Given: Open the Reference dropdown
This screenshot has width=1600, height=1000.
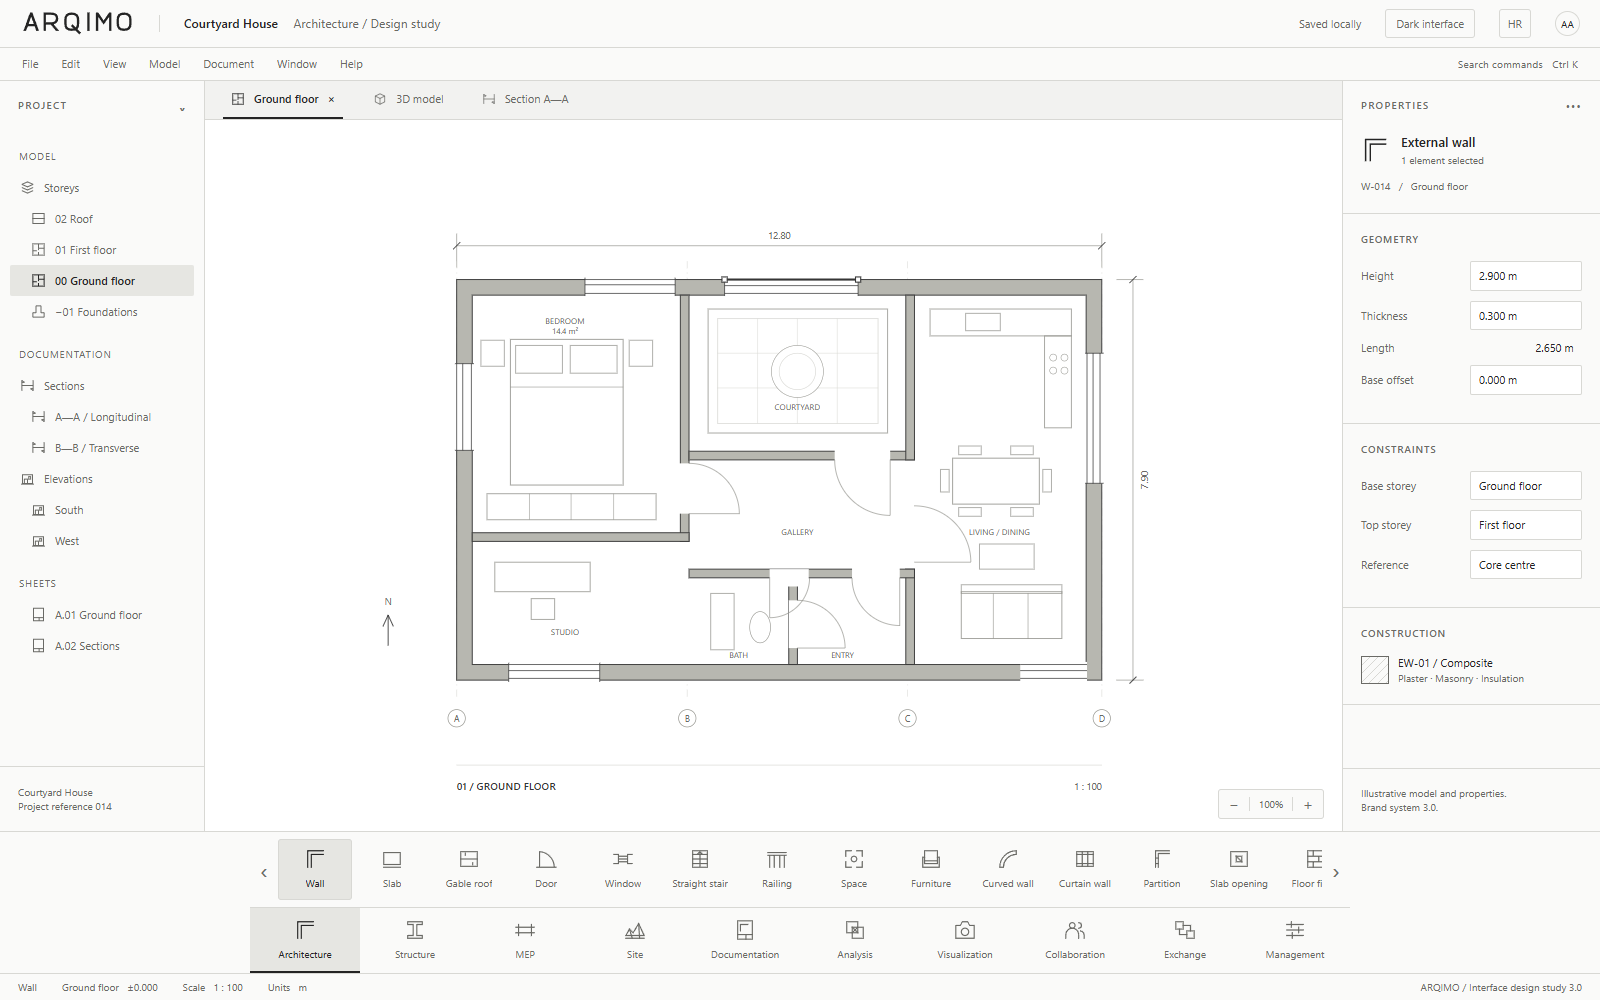Looking at the screenshot, I should [x=1525, y=565].
